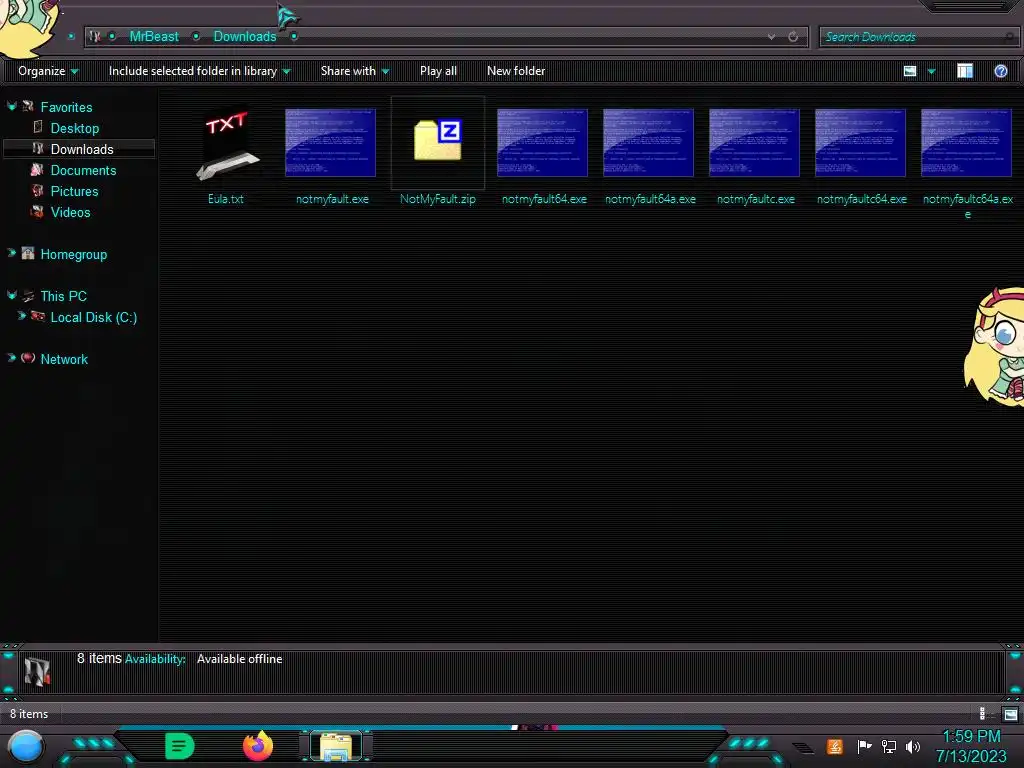Expand the Homegroup tree node
The image size is (1024, 768).
[11, 253]
